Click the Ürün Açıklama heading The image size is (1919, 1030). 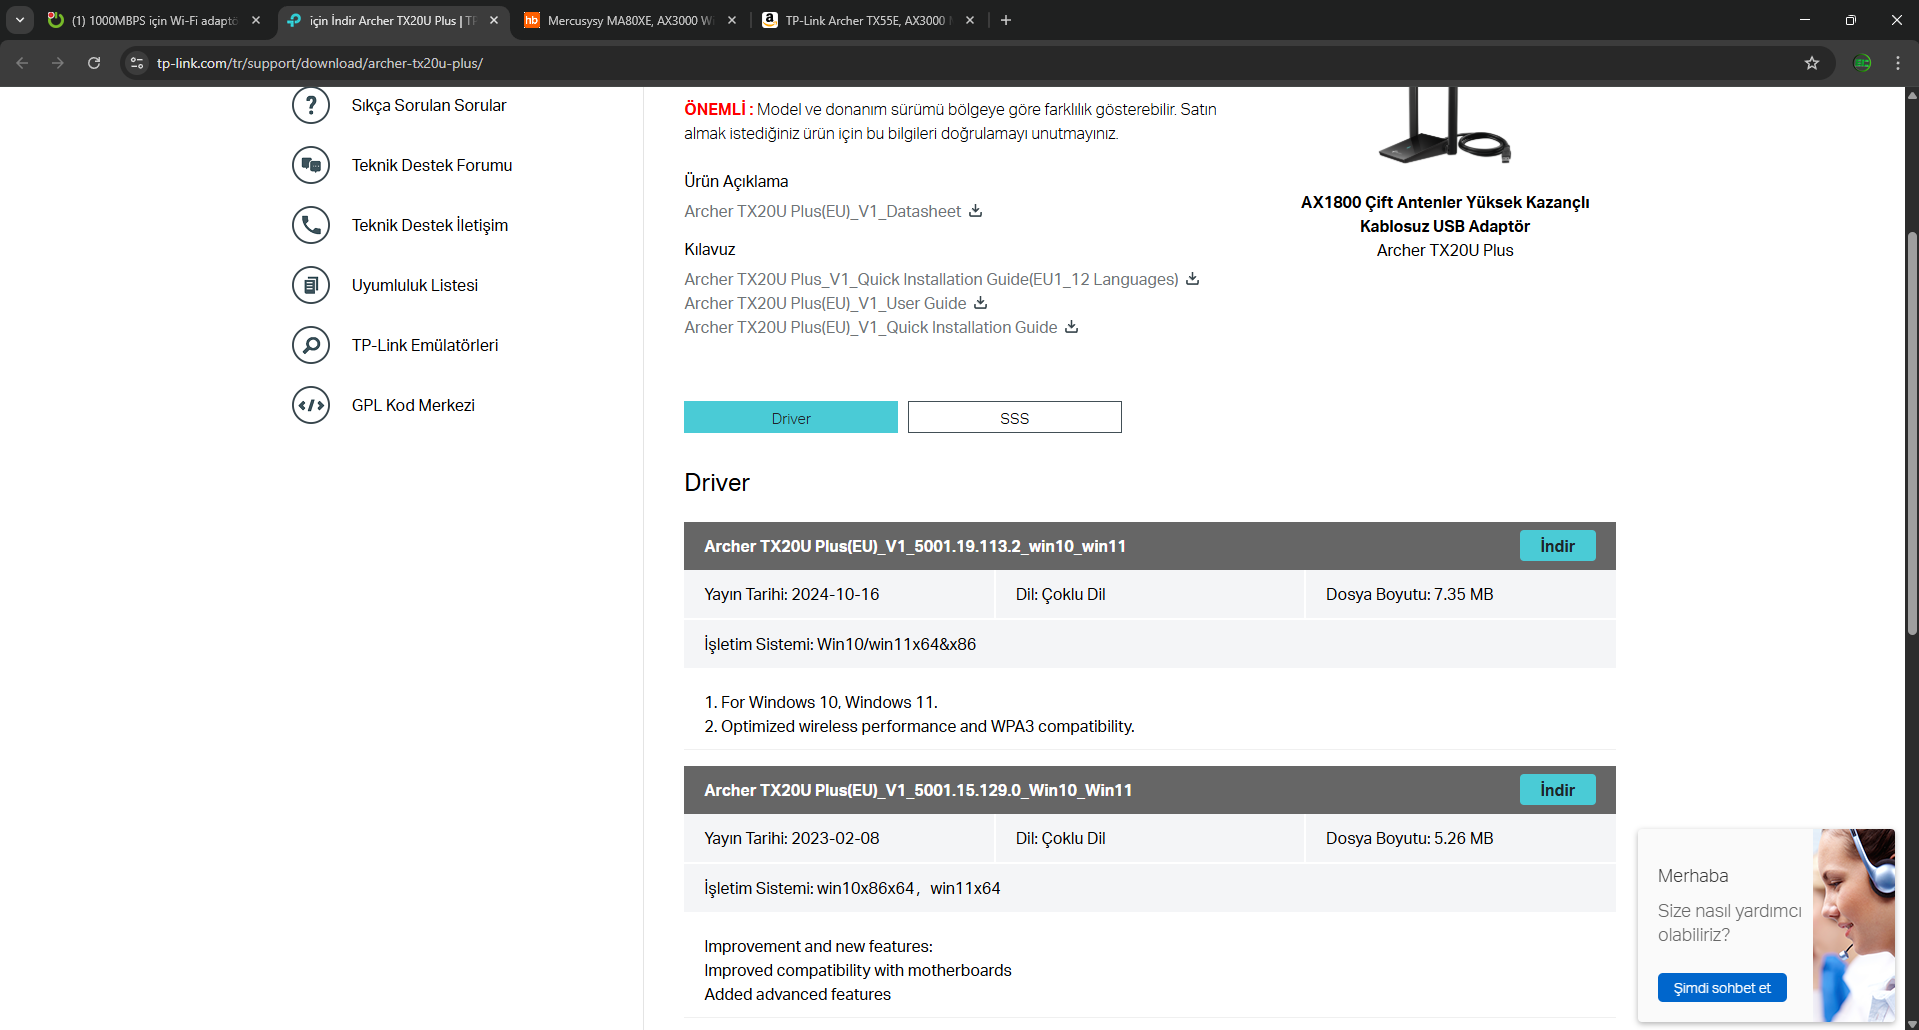point(736,181)
